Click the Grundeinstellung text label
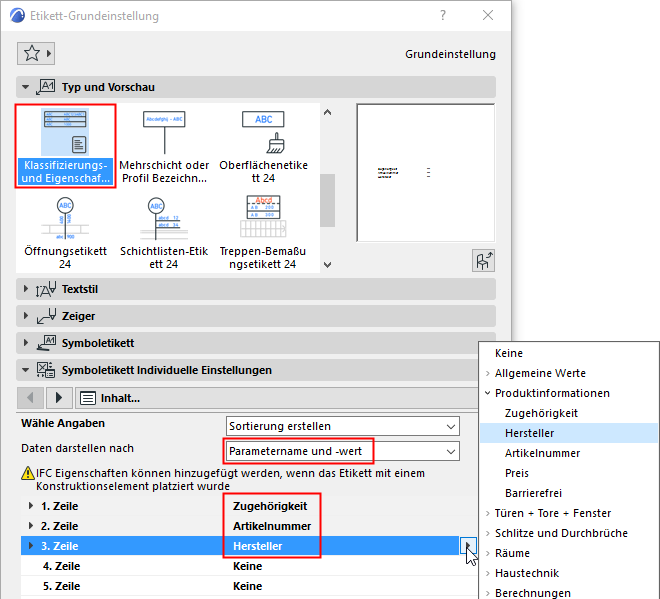The height and width of the screenshot is (599, 660). [x=450, y=54]
